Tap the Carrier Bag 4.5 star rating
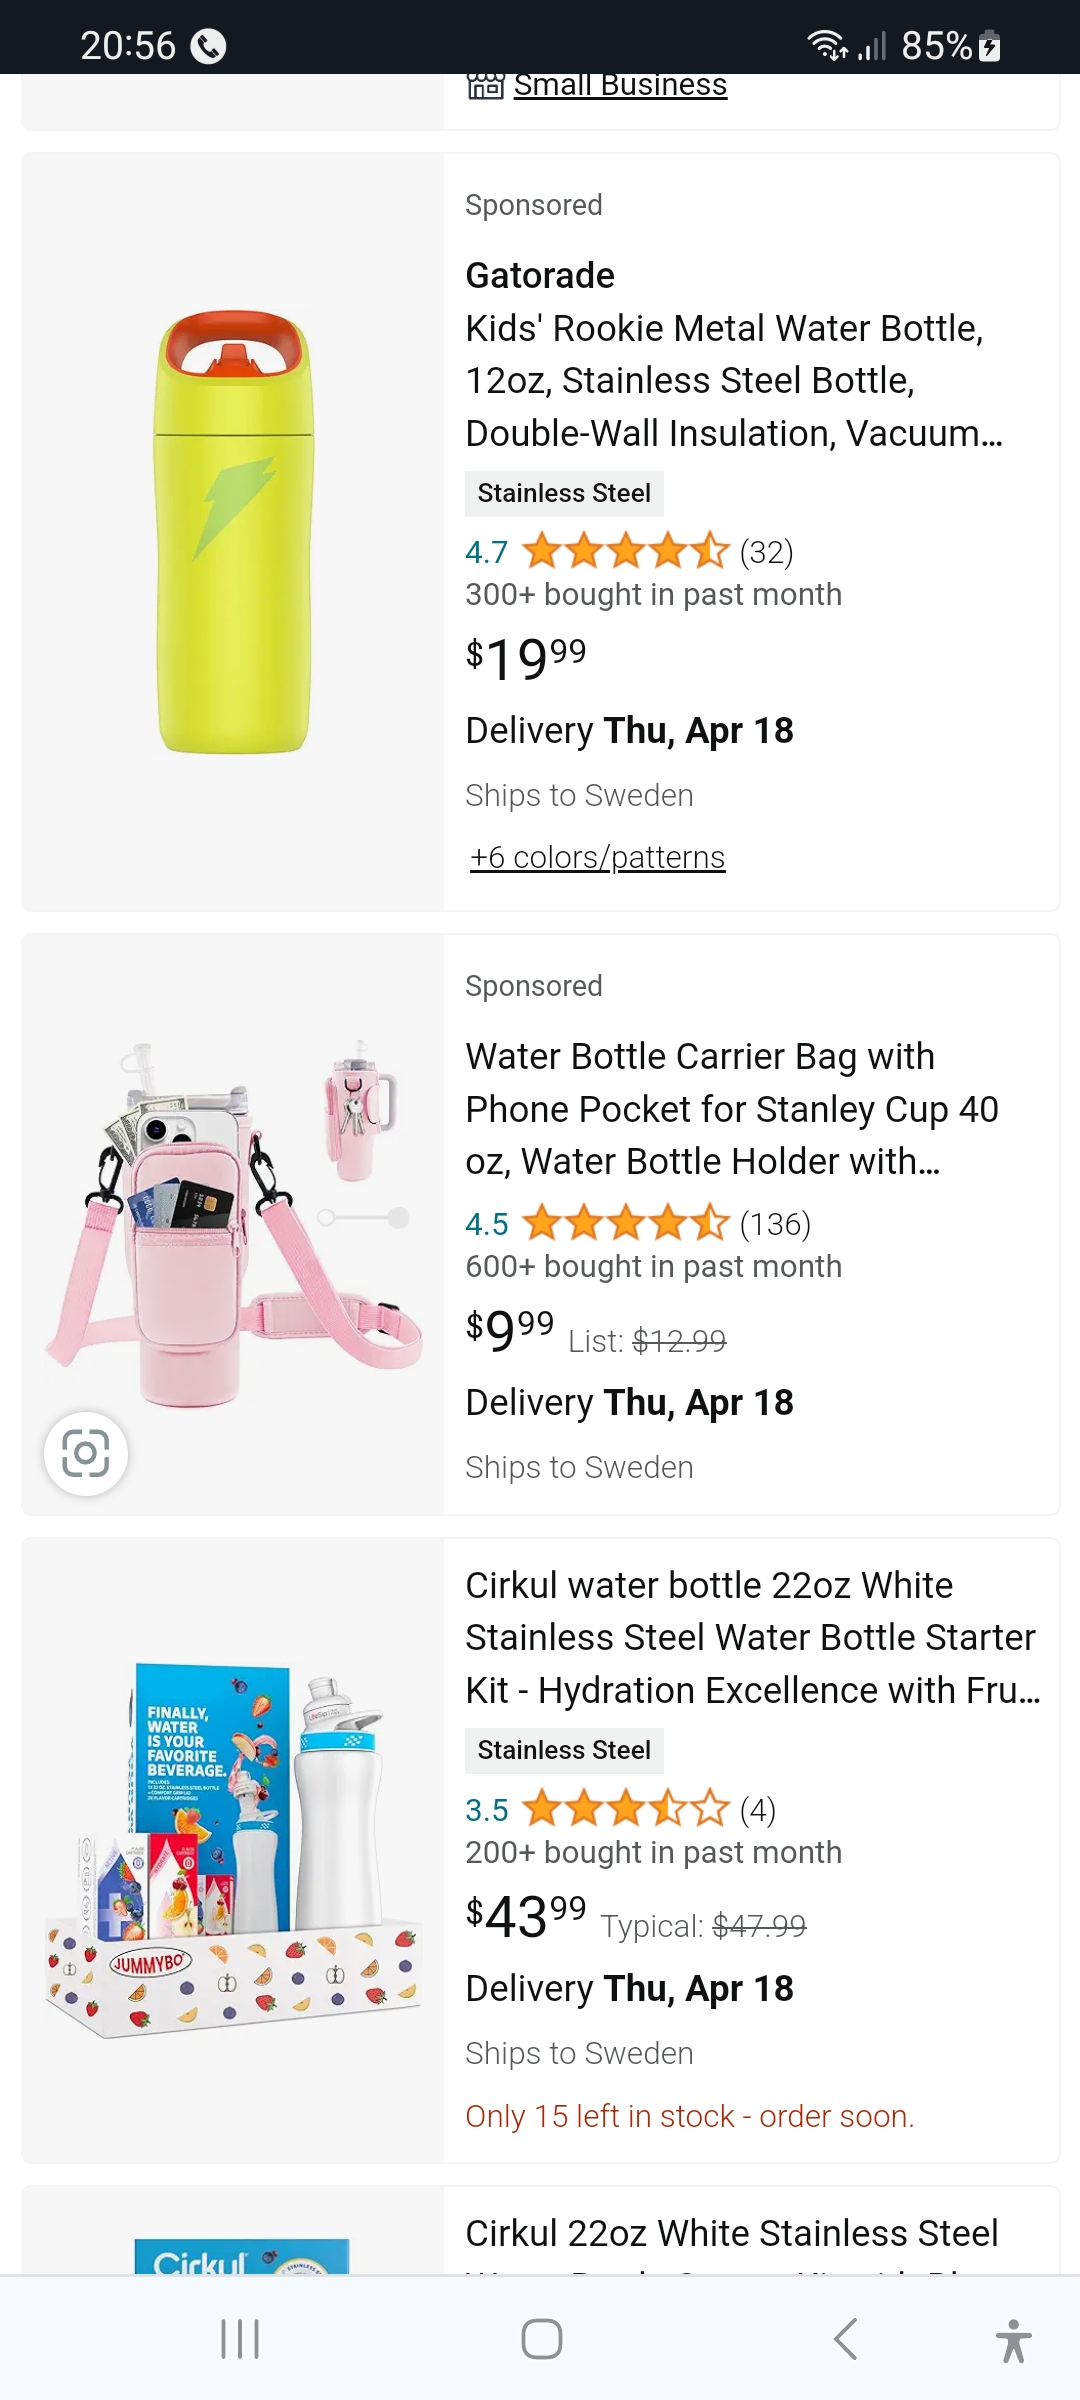The height and width of the screenshot is (2400, 1080). 625,1223
